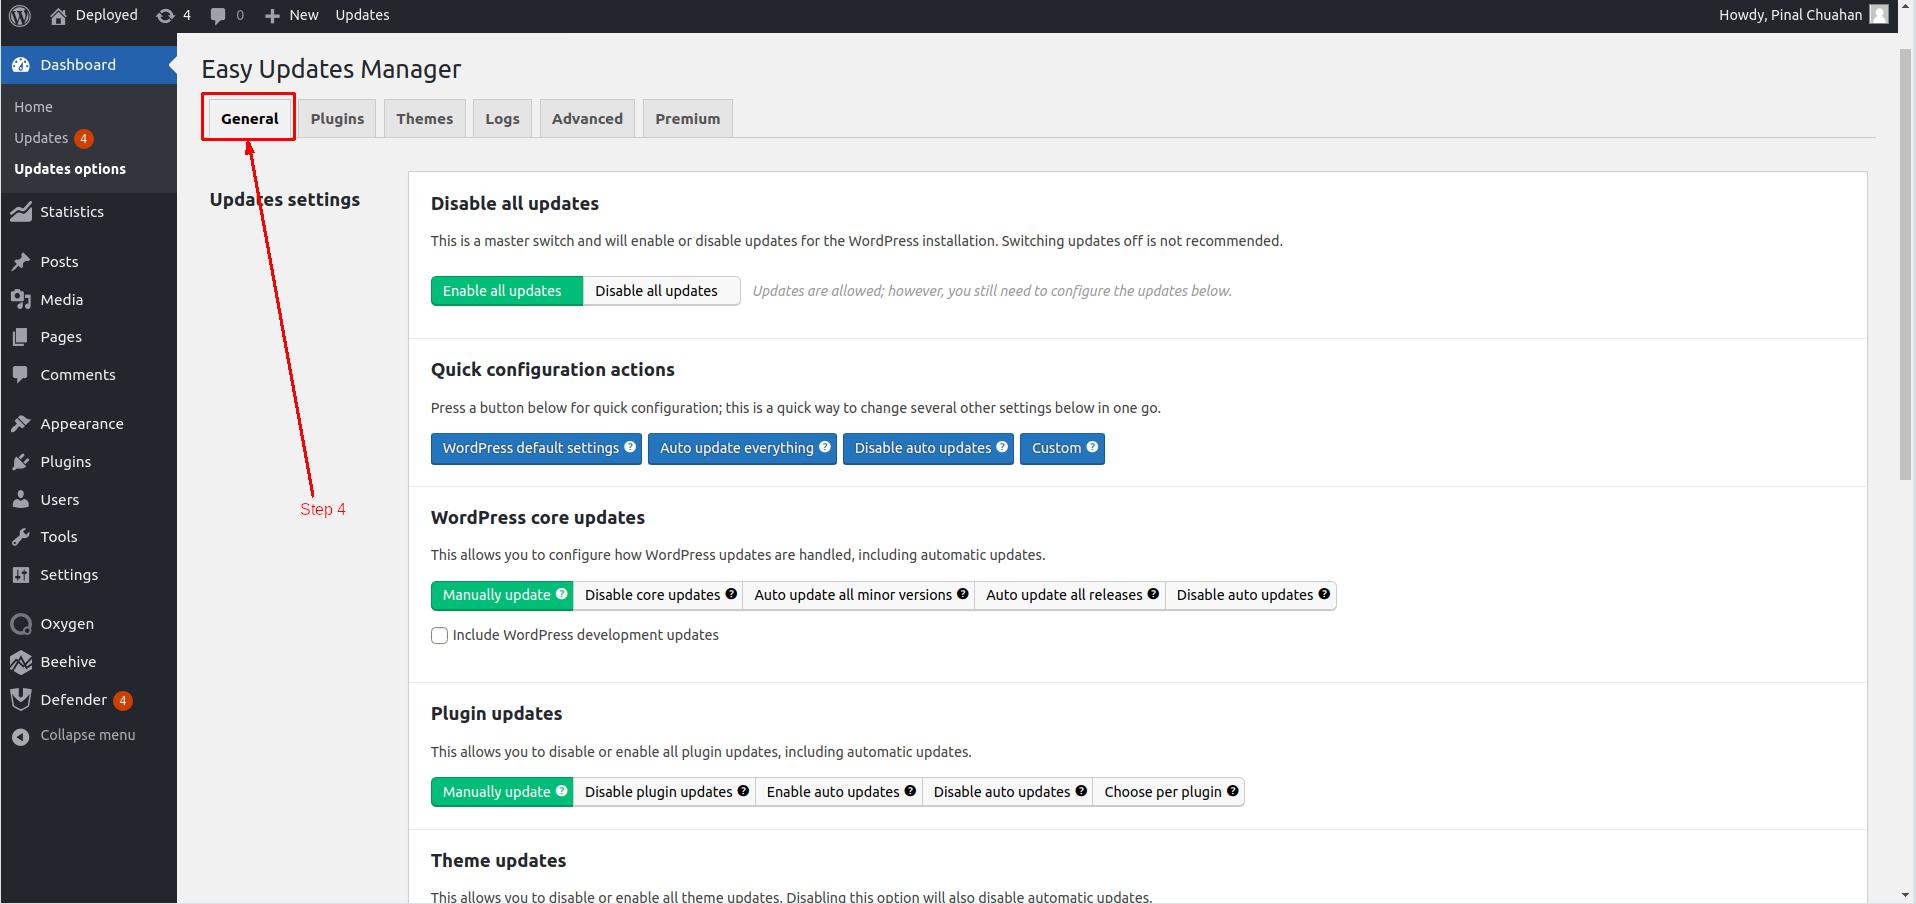Click the Oxygen icon in sidebar
This screenshot has width=1916, height=904.
pos(21,624)
